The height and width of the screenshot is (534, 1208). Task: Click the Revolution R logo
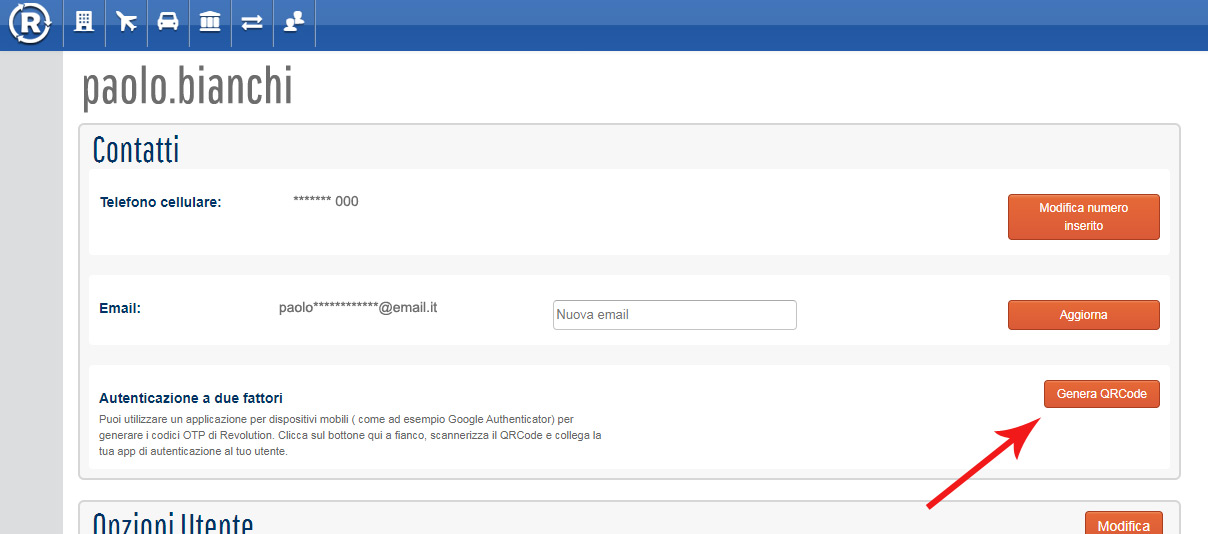point(30,24)
